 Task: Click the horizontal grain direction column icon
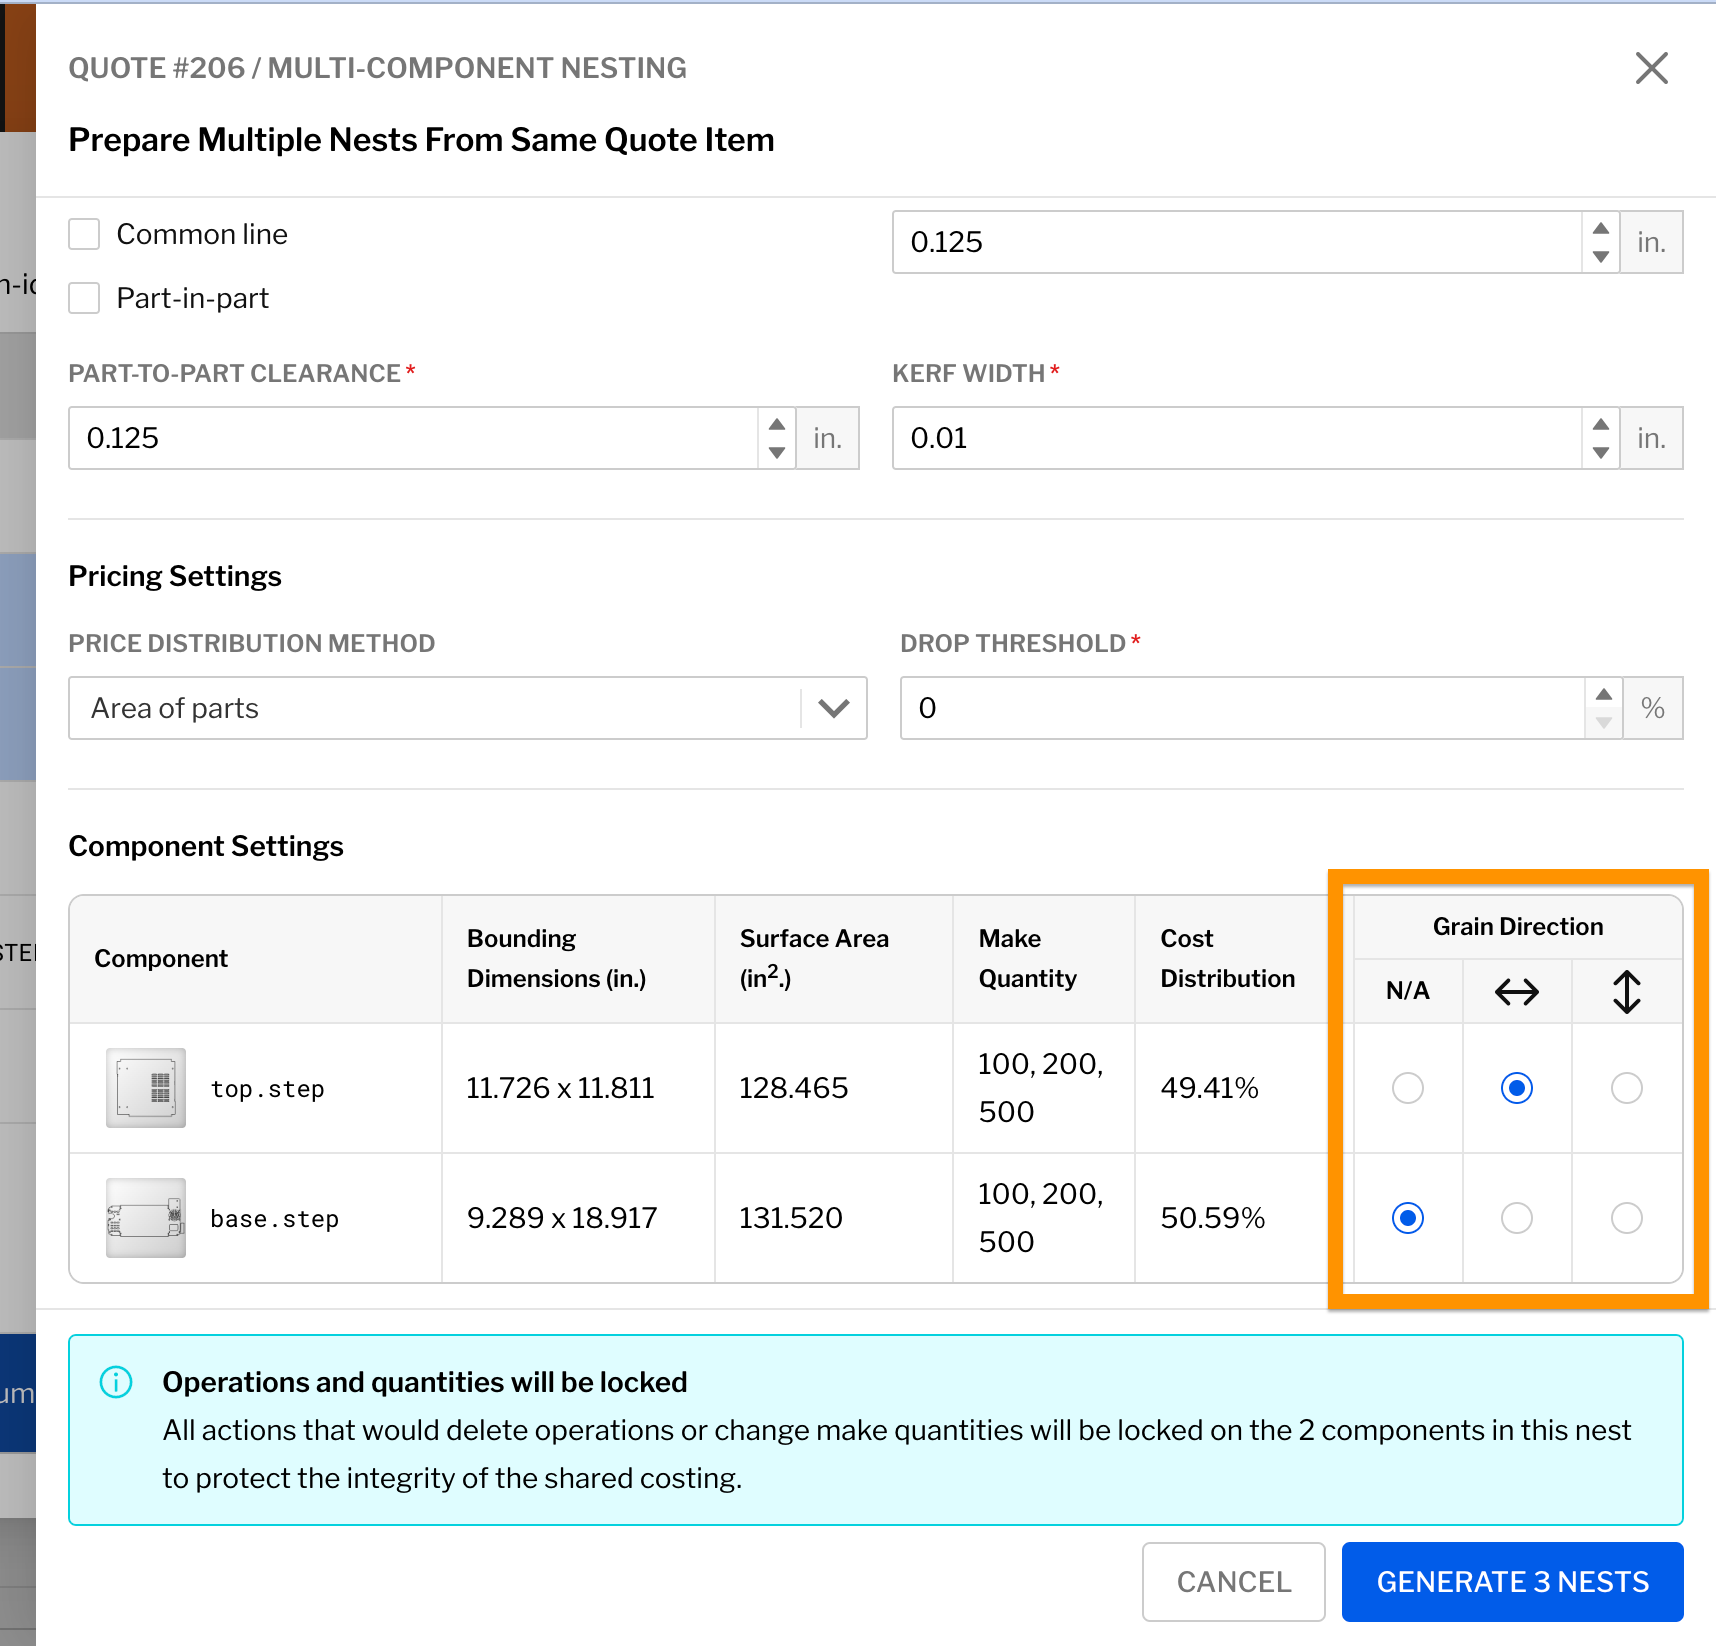click(1516, 991)
